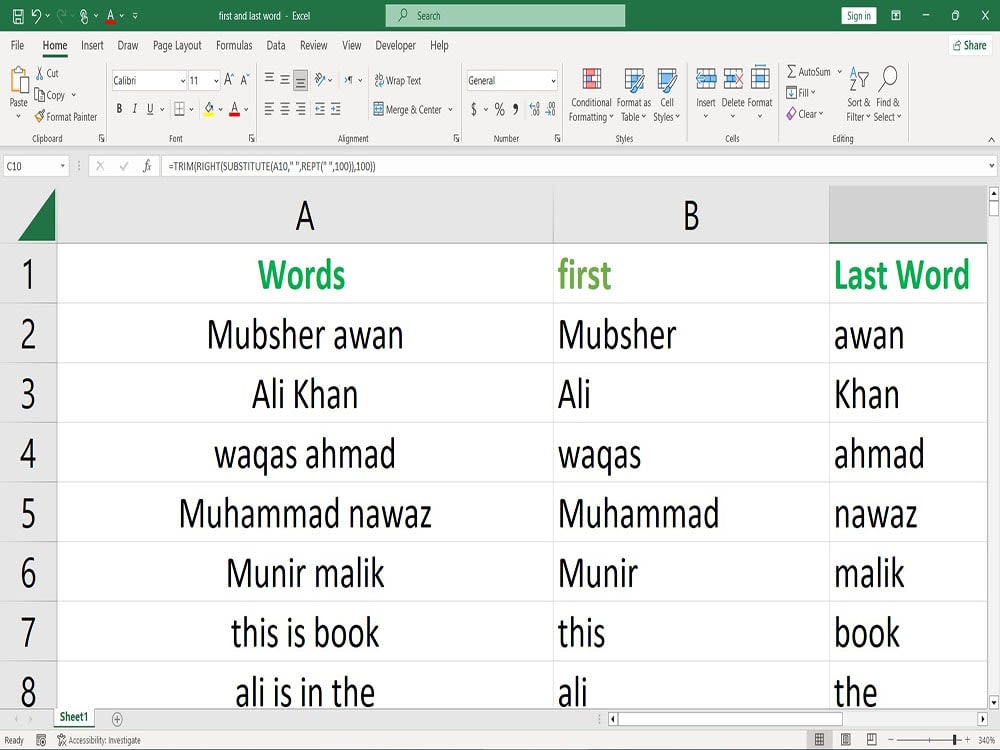This screenshot has width=1000, height=750.
Task: Expand Merge & Center options arrow
Action: point(450,110)
